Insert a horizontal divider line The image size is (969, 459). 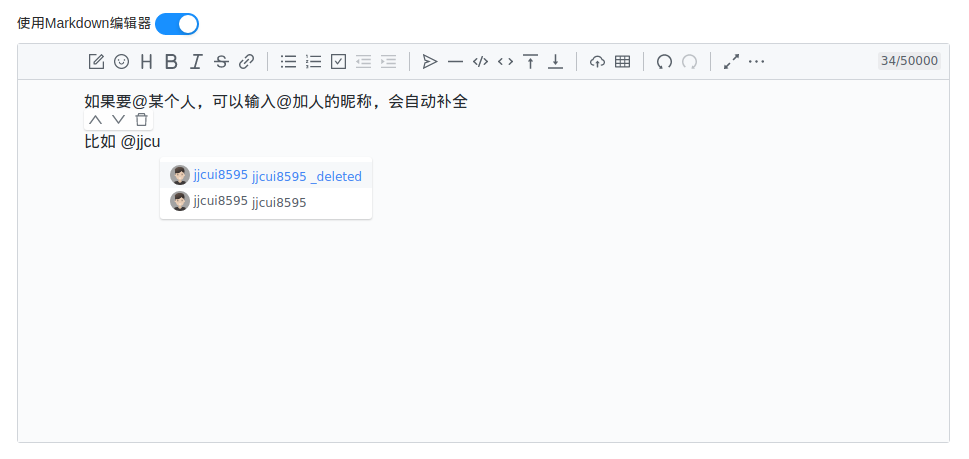point(455,61)
